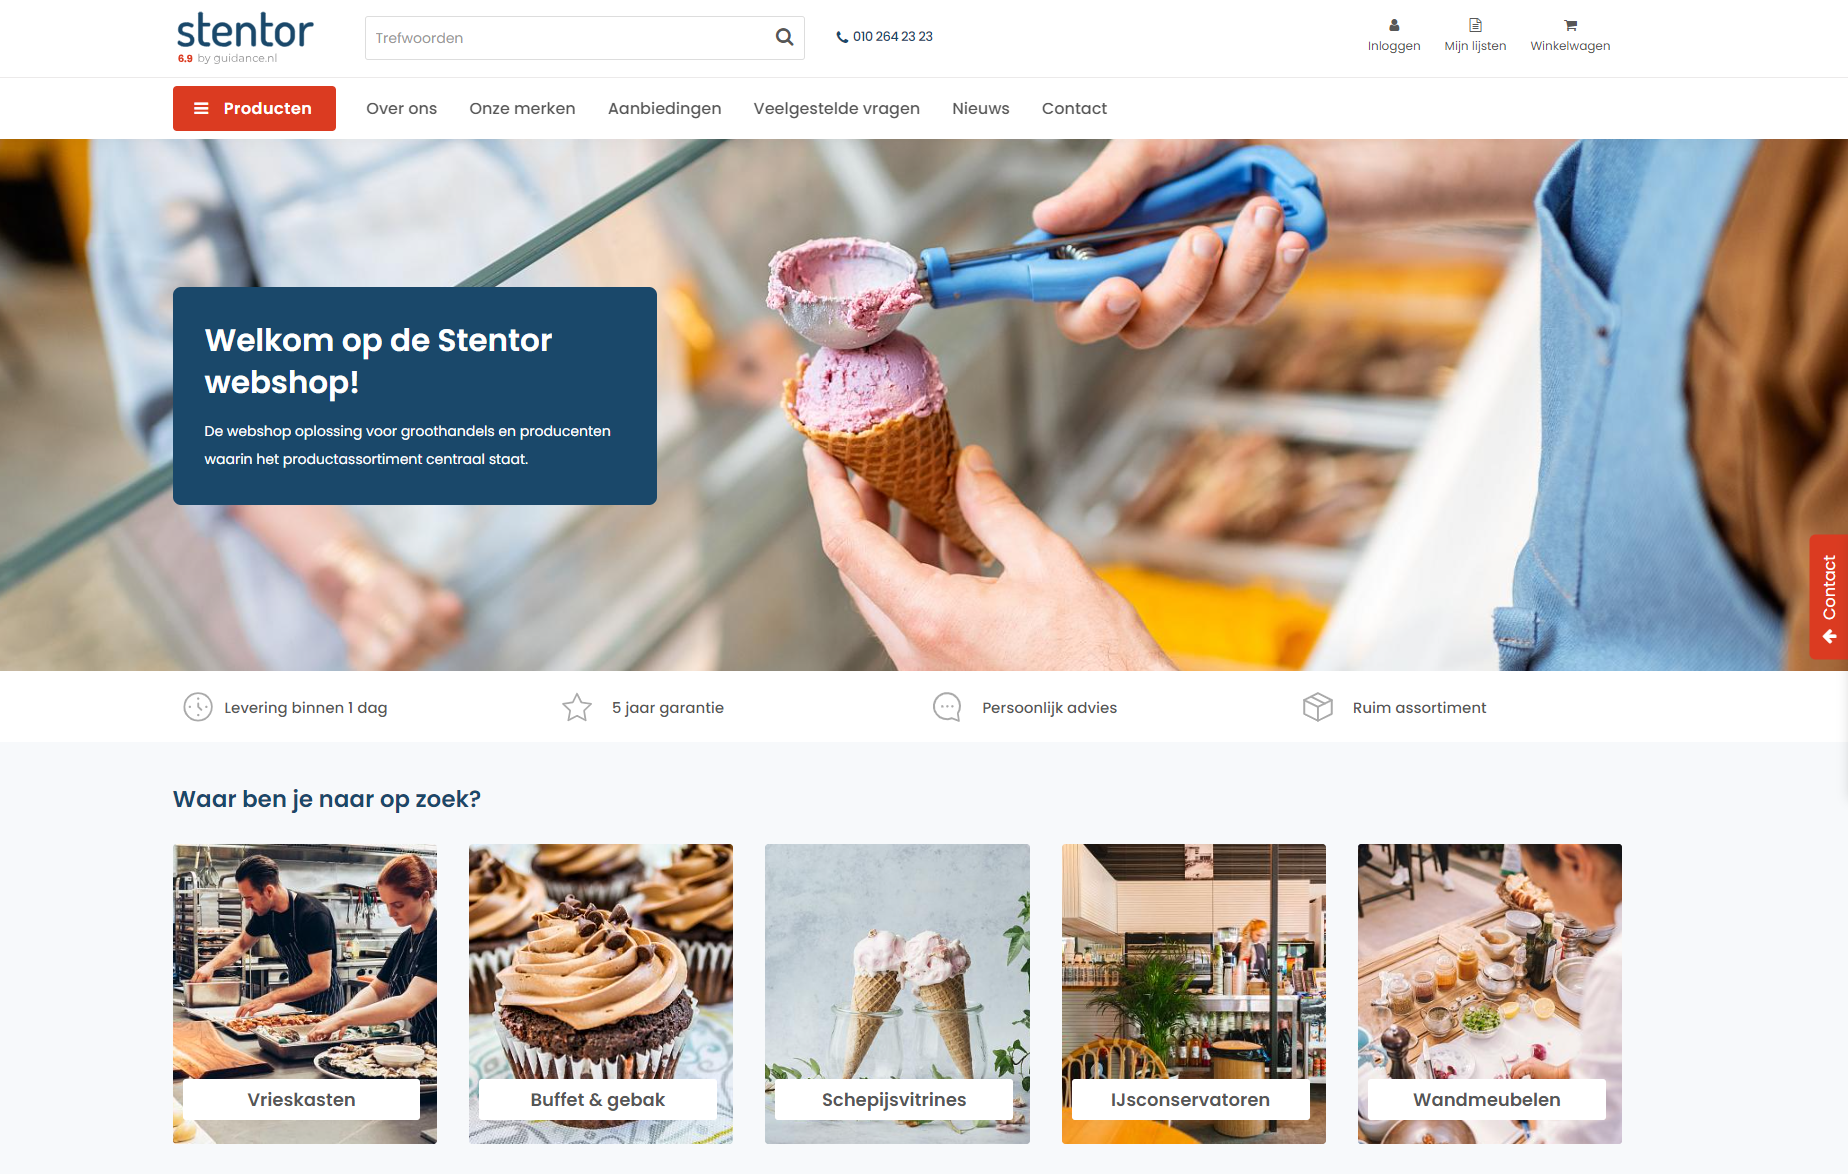1848x1174 pixels.
Task: Click the star icon for guarantee
Action: (x=577, y=707)
